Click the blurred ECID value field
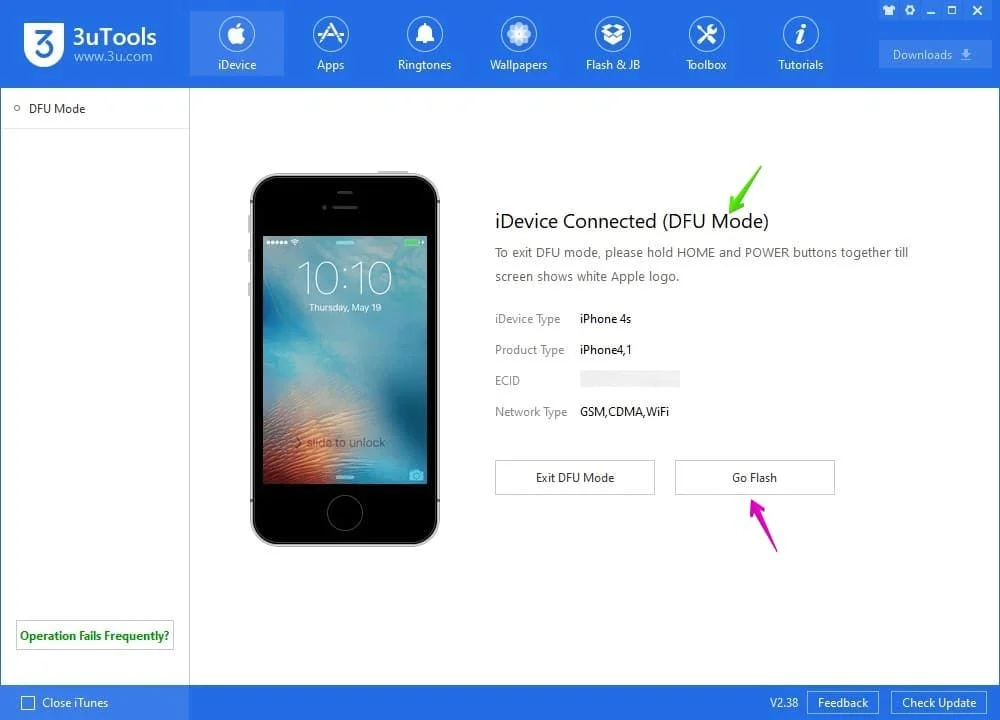 [x=629, y=379]
